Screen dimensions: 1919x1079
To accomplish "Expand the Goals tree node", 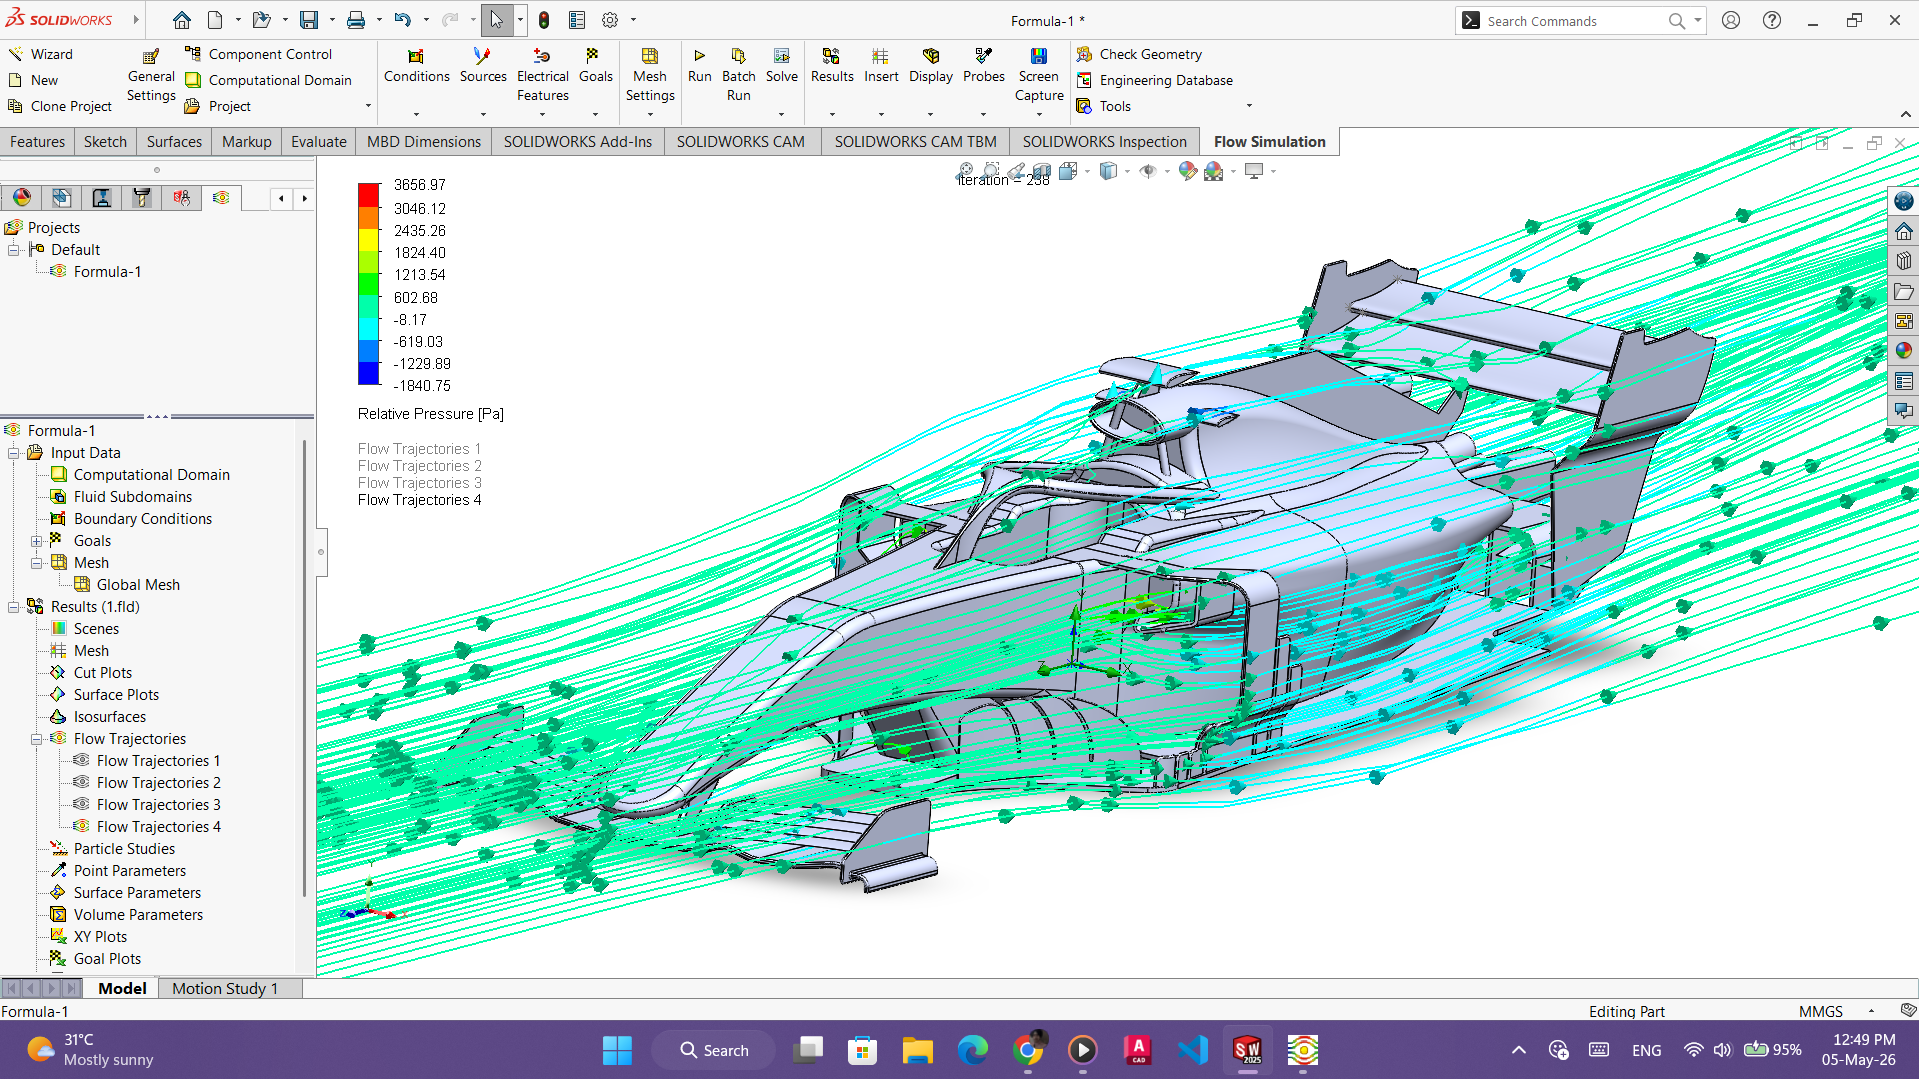I will click(37, 541).
